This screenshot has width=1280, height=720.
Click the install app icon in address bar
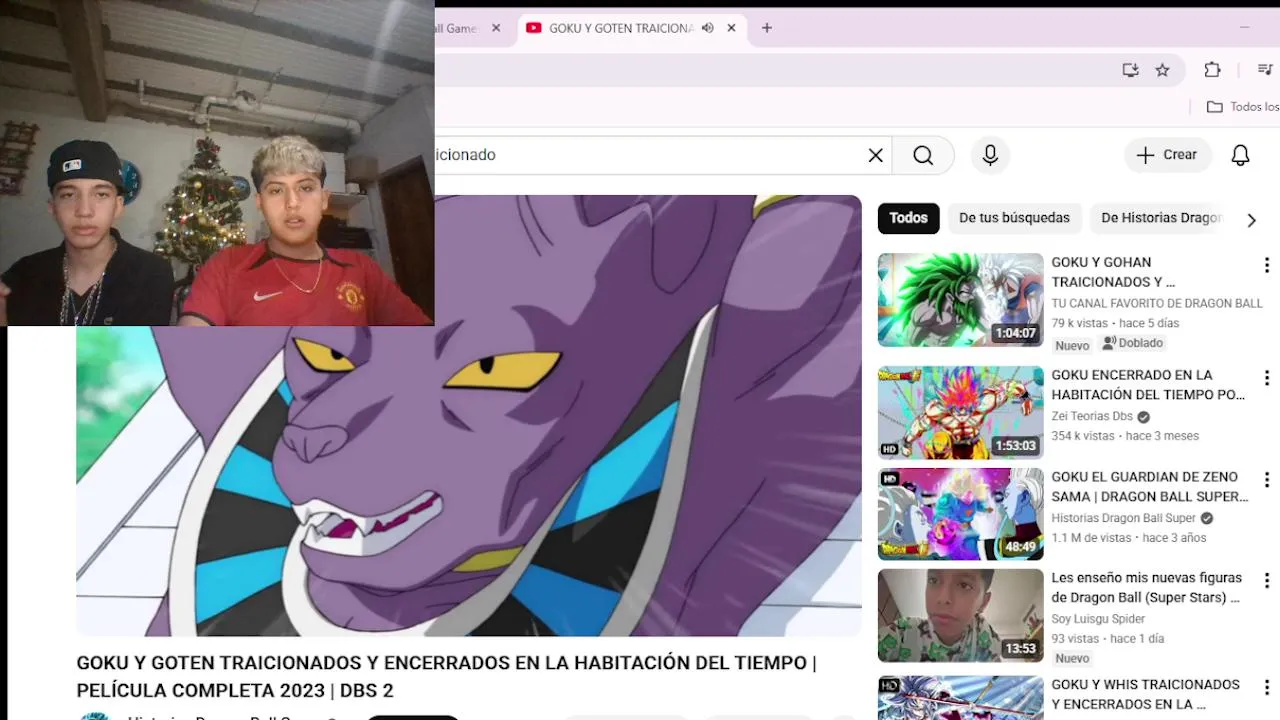tap(1130, 70)
